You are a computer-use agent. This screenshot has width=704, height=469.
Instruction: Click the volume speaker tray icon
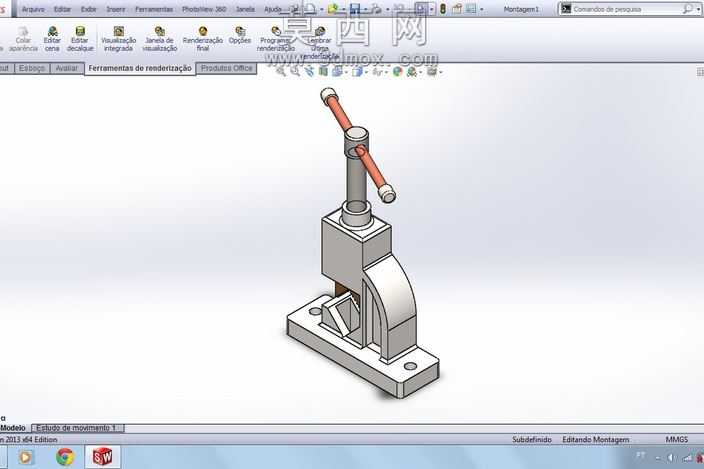pyautogui.click(x=671, y=457)
